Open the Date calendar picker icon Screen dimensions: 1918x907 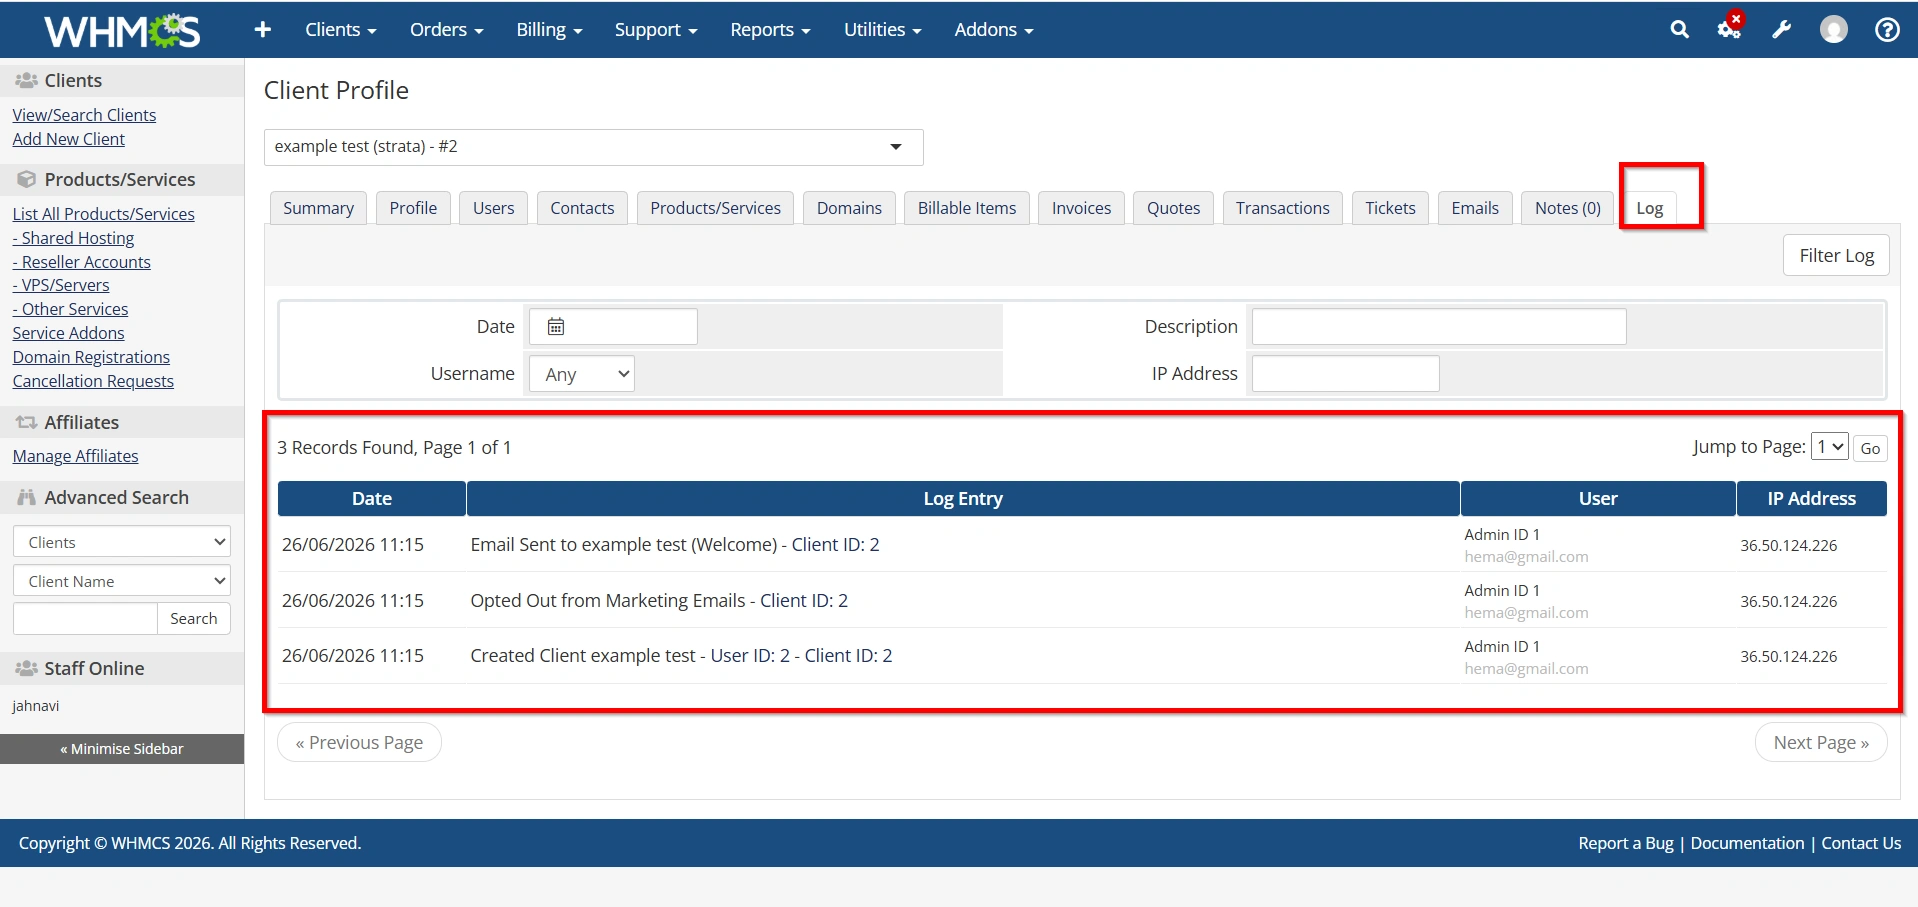click(x=556, y=327)
